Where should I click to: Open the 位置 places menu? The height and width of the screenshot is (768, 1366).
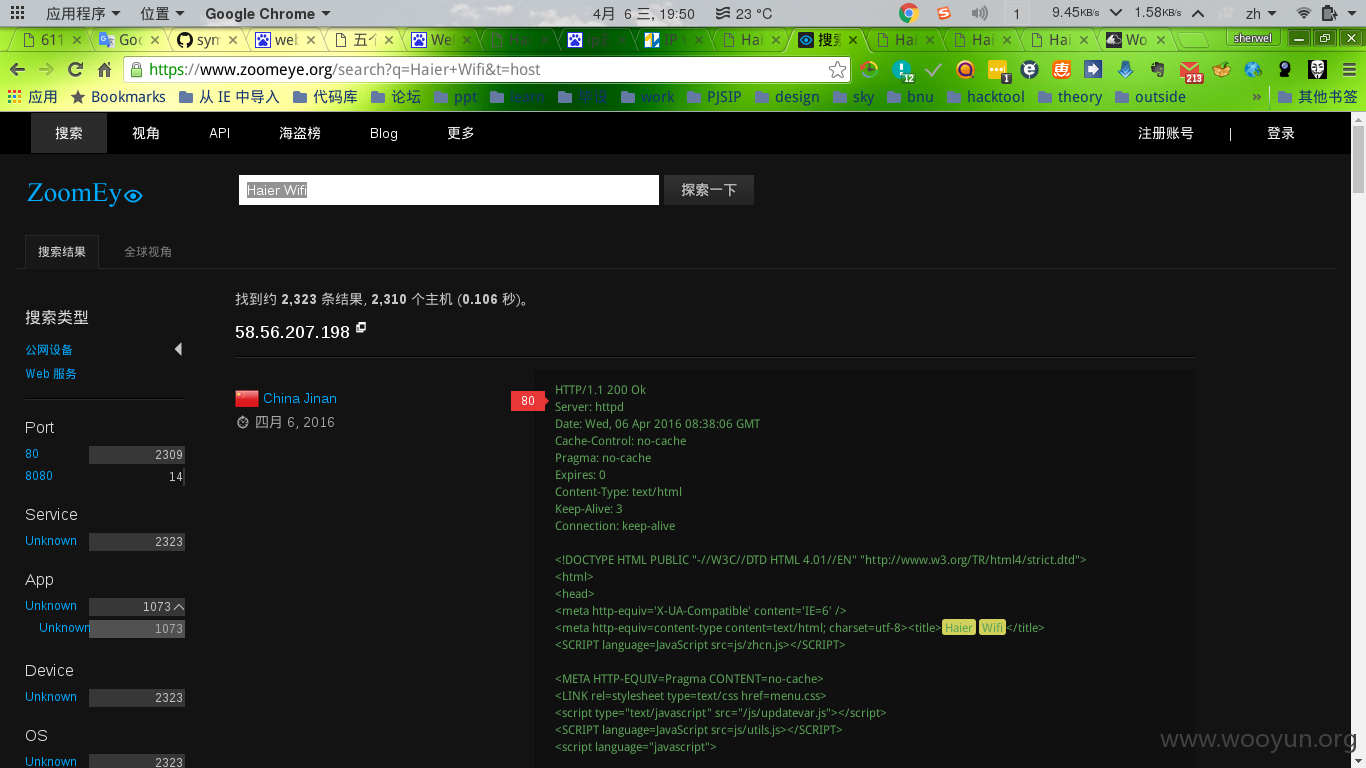162,13
